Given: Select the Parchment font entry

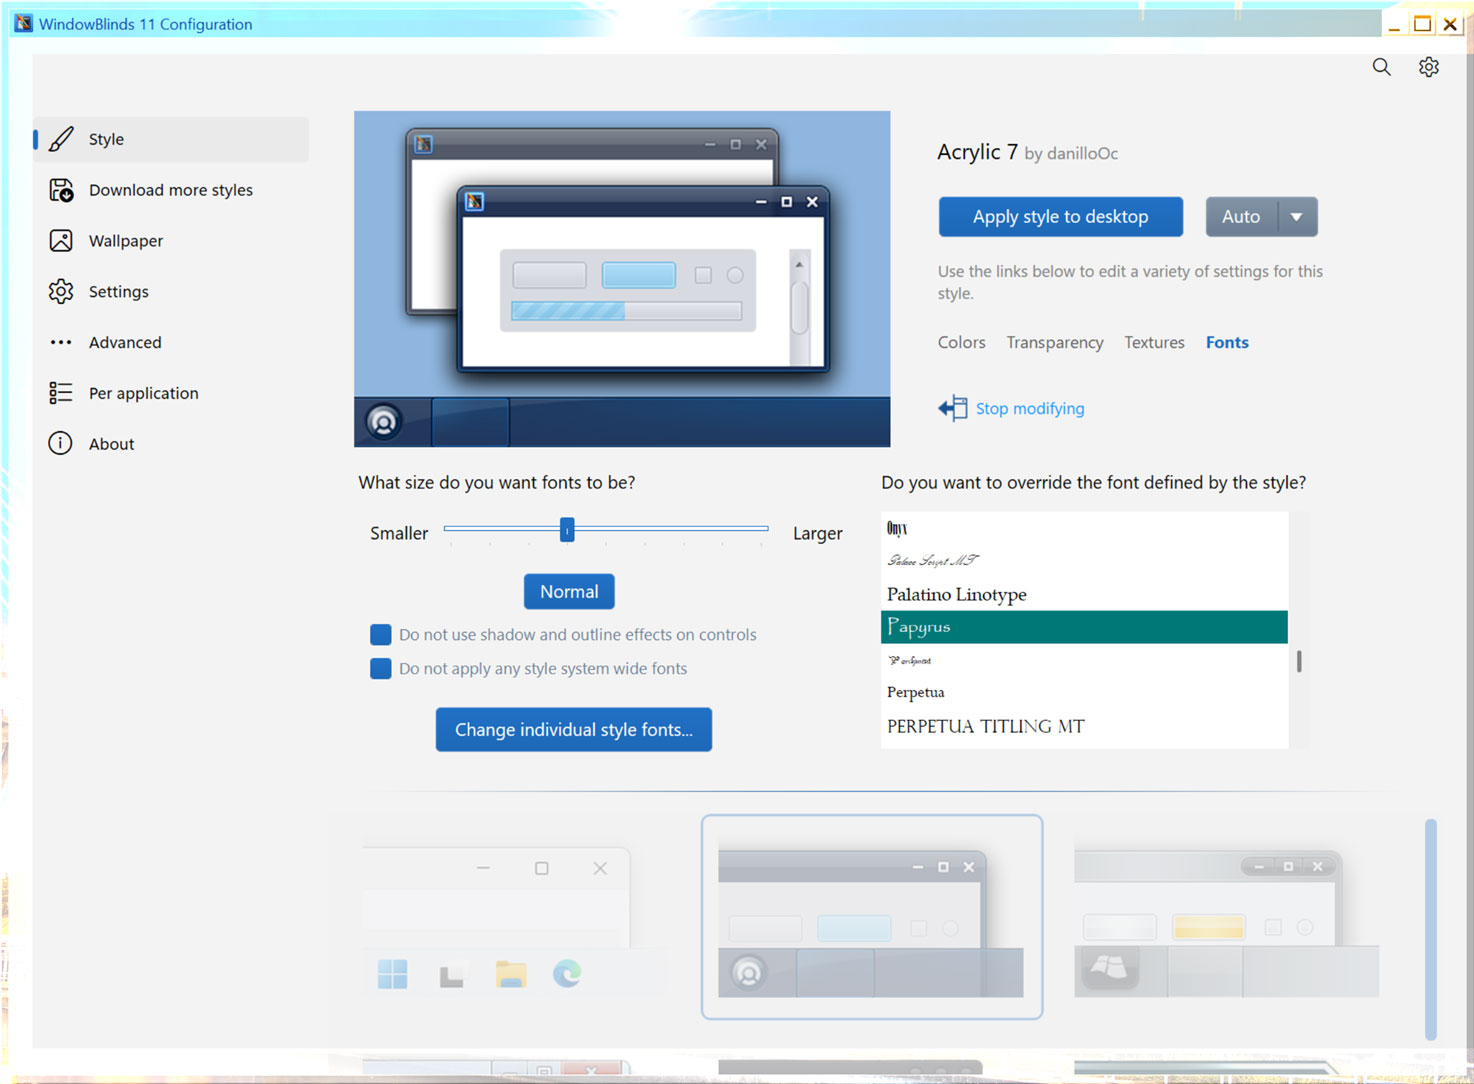Looking at the screenshot, I should point(1084,660).
